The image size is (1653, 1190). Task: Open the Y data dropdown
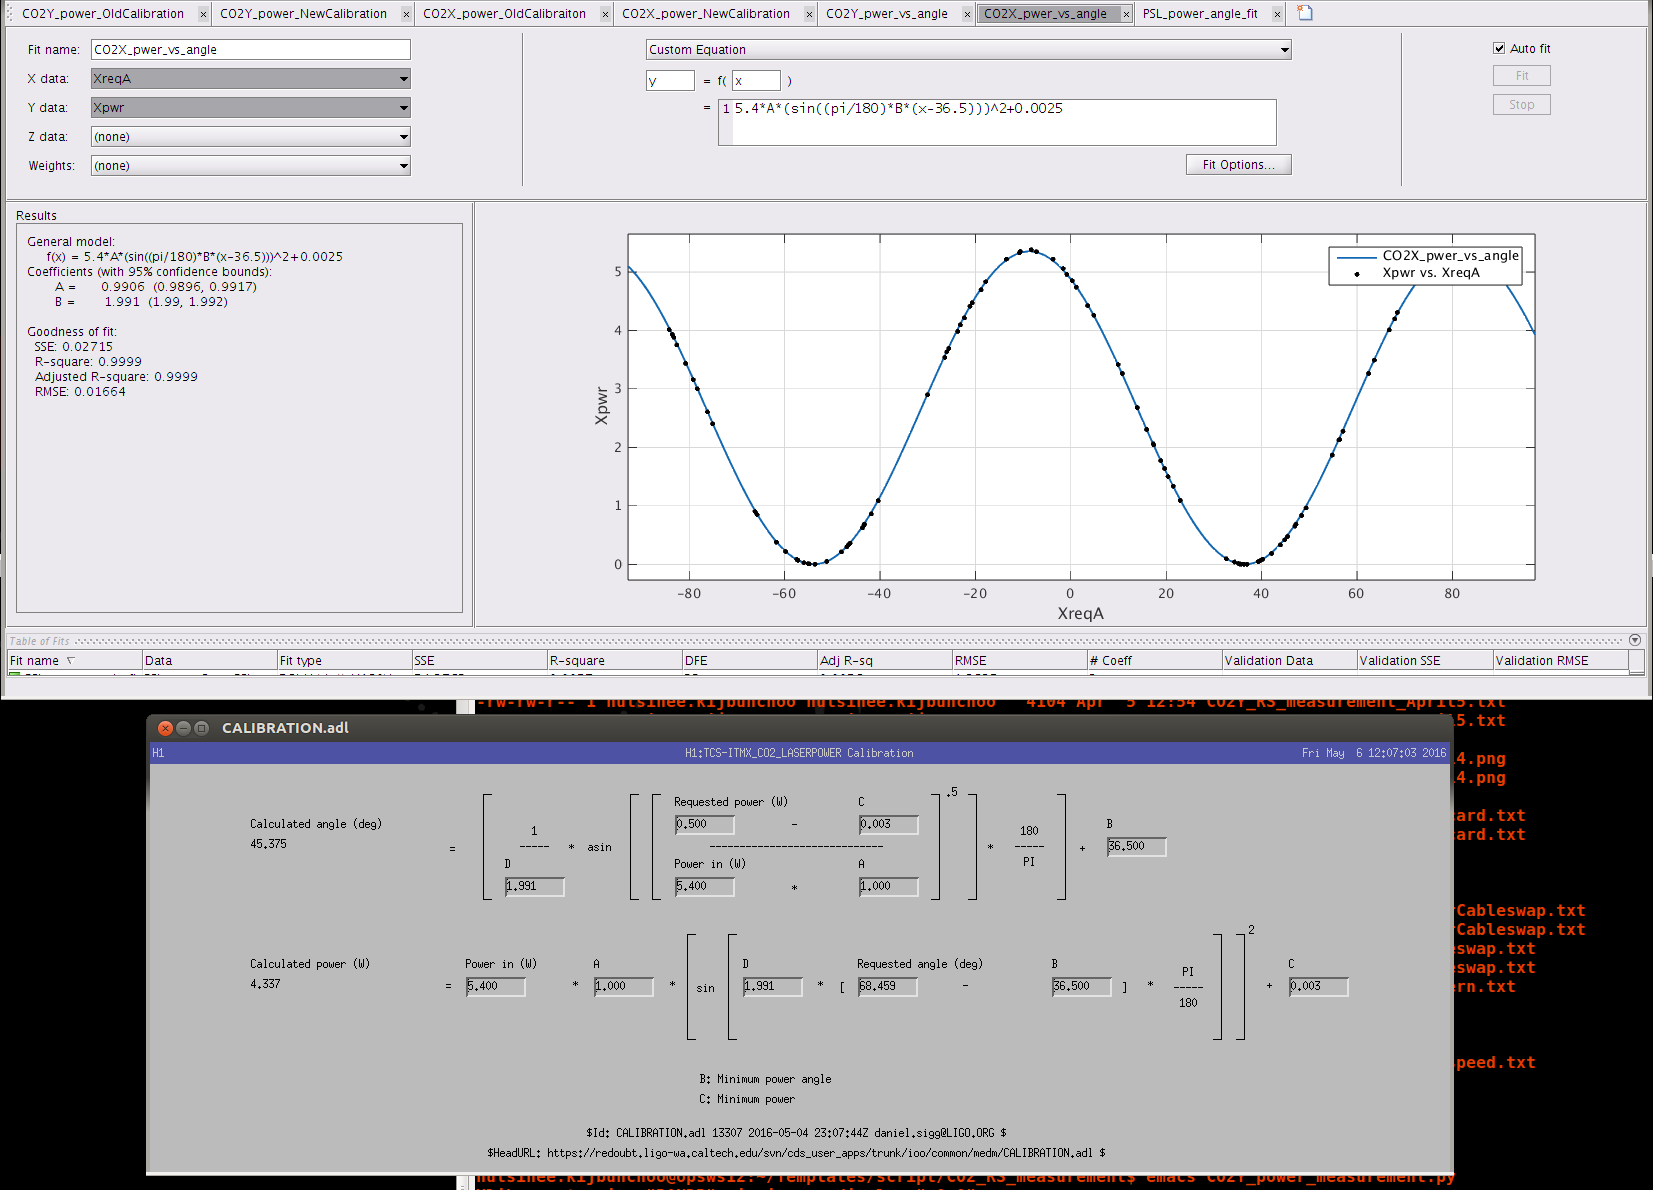(251, 107)
